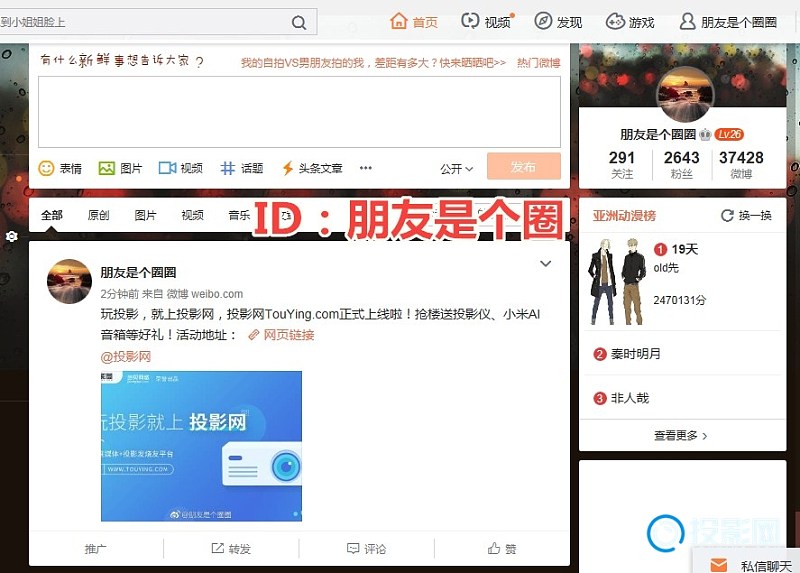Go to 首页 home icon
Screen dimensions: 800x573
(x=399, y=21)
